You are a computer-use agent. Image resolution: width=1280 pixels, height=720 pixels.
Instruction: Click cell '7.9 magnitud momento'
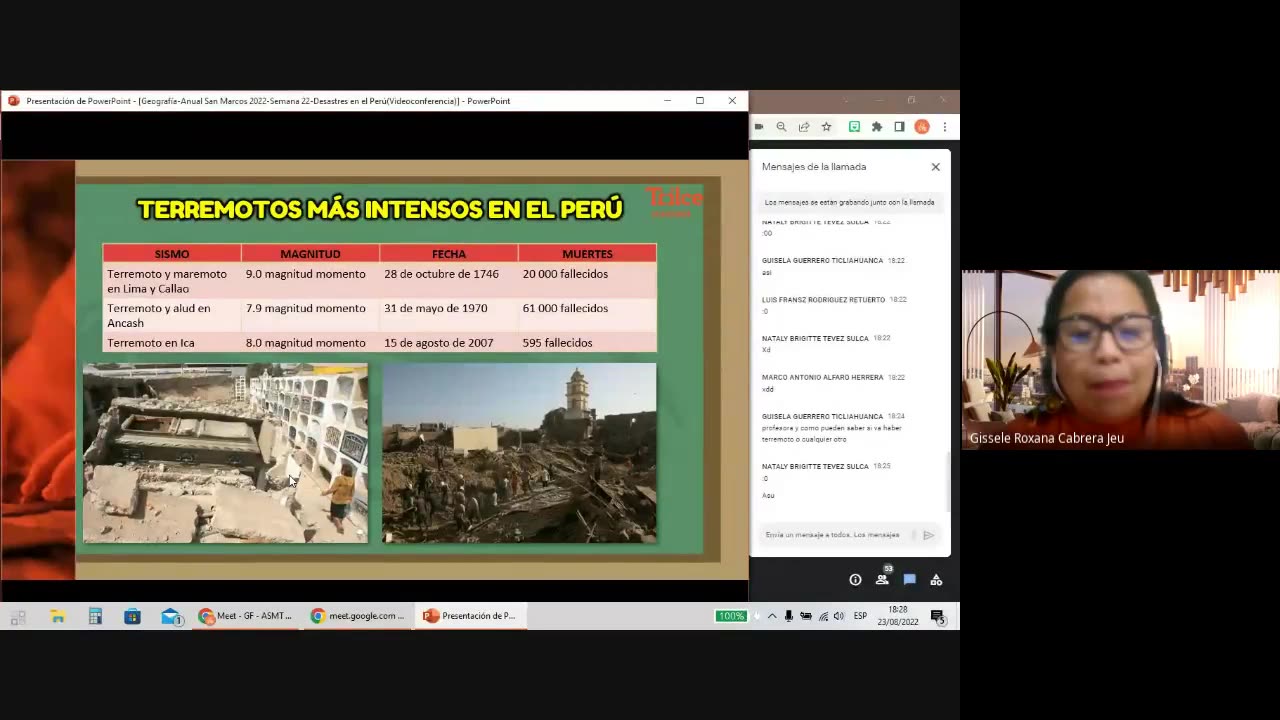(x=310, y=315)
